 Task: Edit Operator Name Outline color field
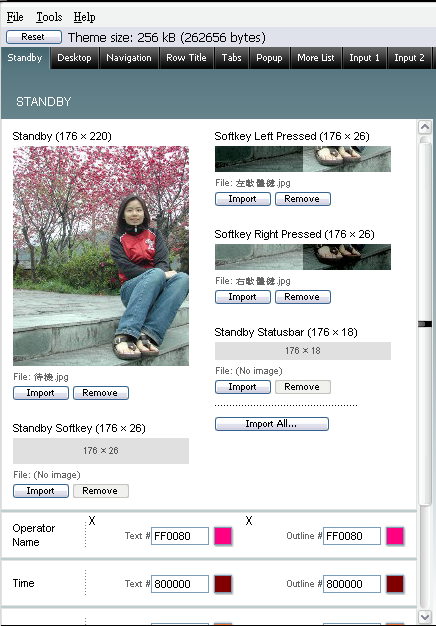[352, 536]
